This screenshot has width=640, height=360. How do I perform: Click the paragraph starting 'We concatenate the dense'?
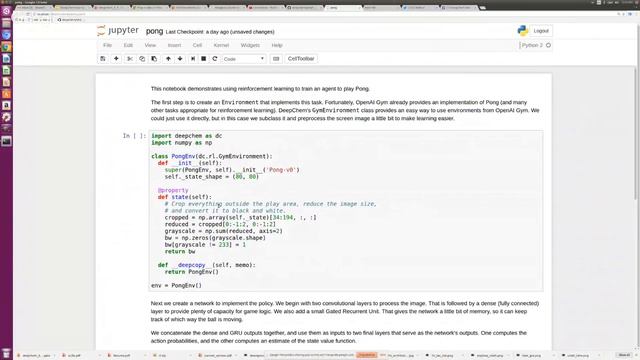[x=339, y=337]
